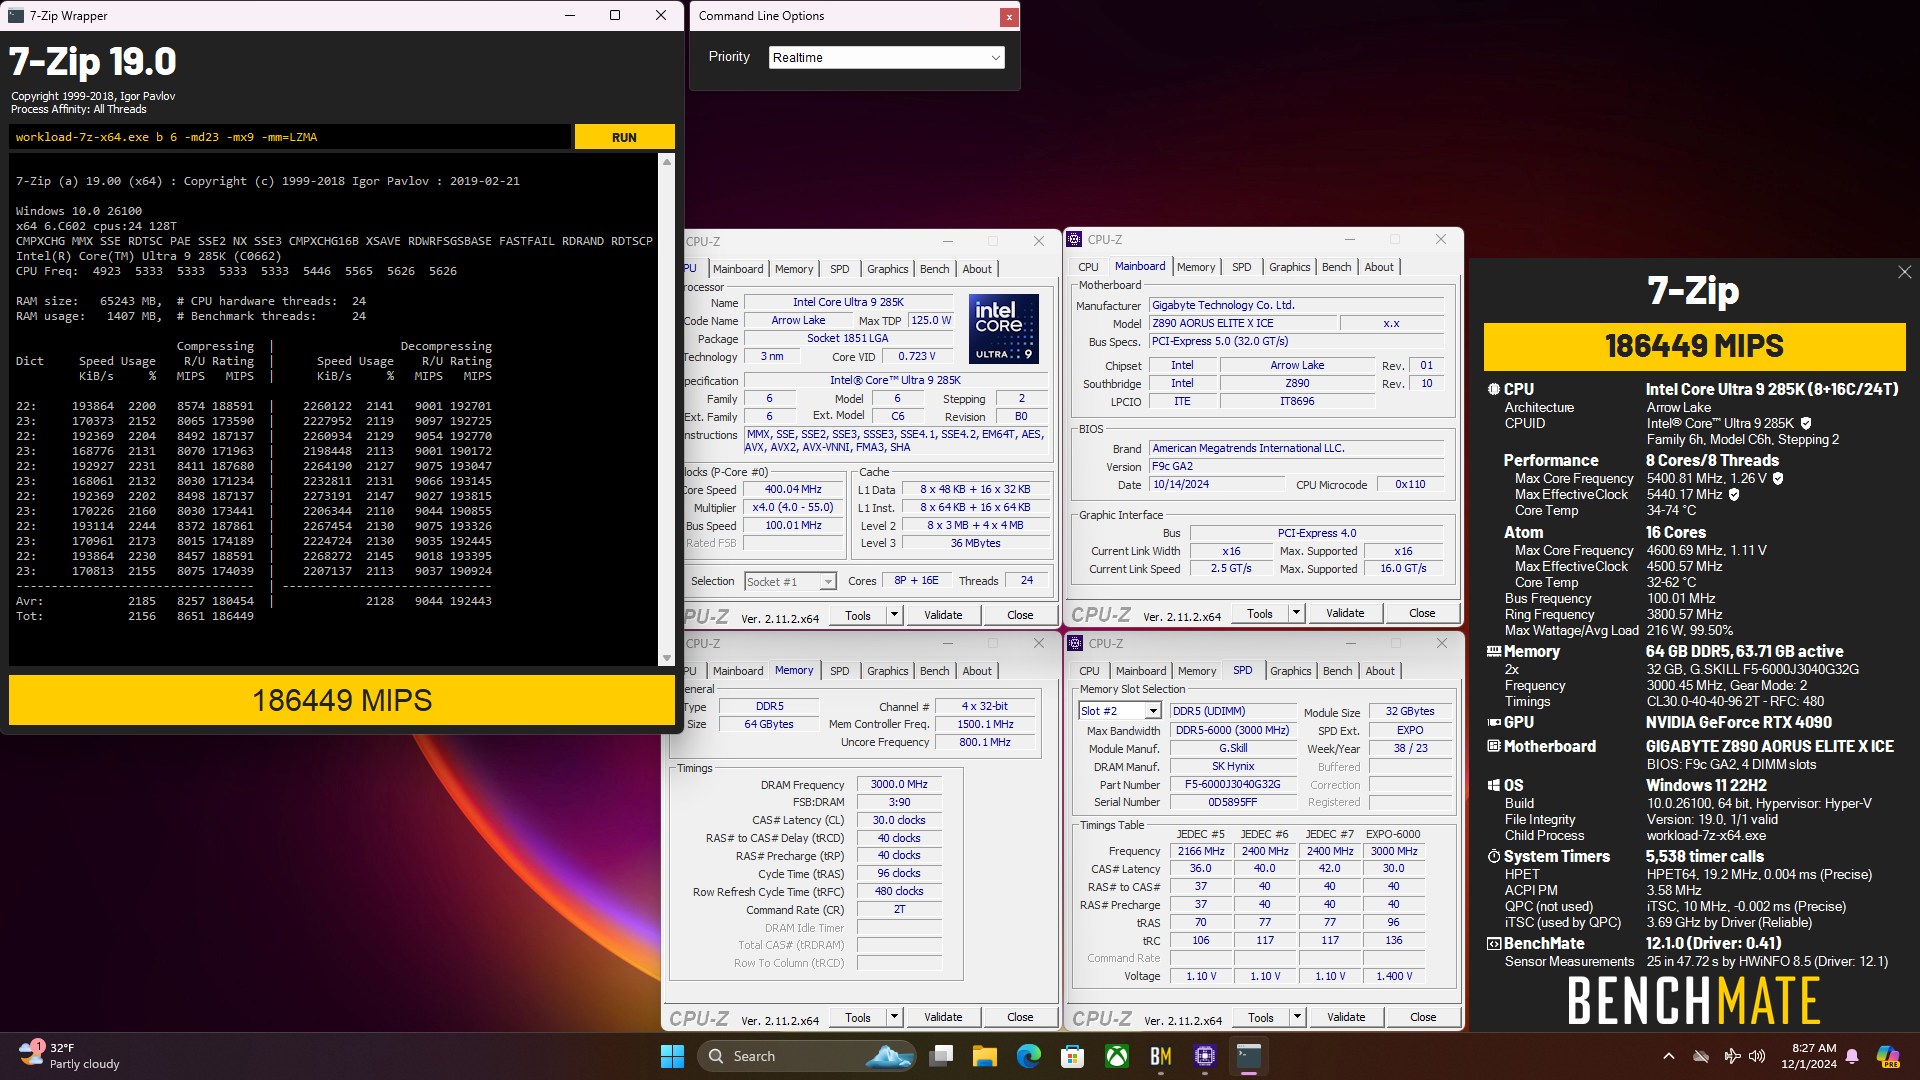Switch to the terminal taskbar icon
Image resolution: width=1920 pixels, height=1080 pixels.
click(x=1249, y=1056)
